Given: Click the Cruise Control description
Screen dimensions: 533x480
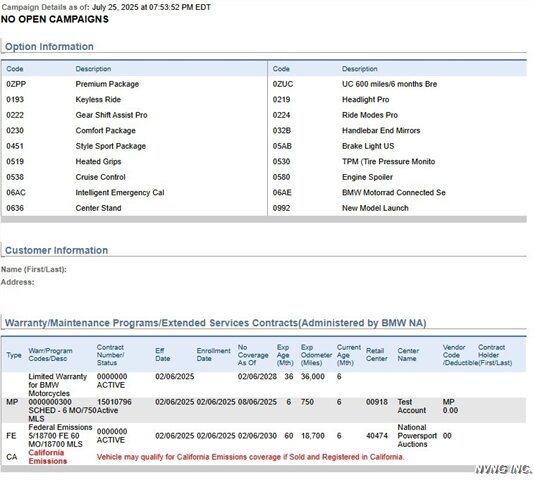Looking at the screenshot, I should [x=100, y=177].
